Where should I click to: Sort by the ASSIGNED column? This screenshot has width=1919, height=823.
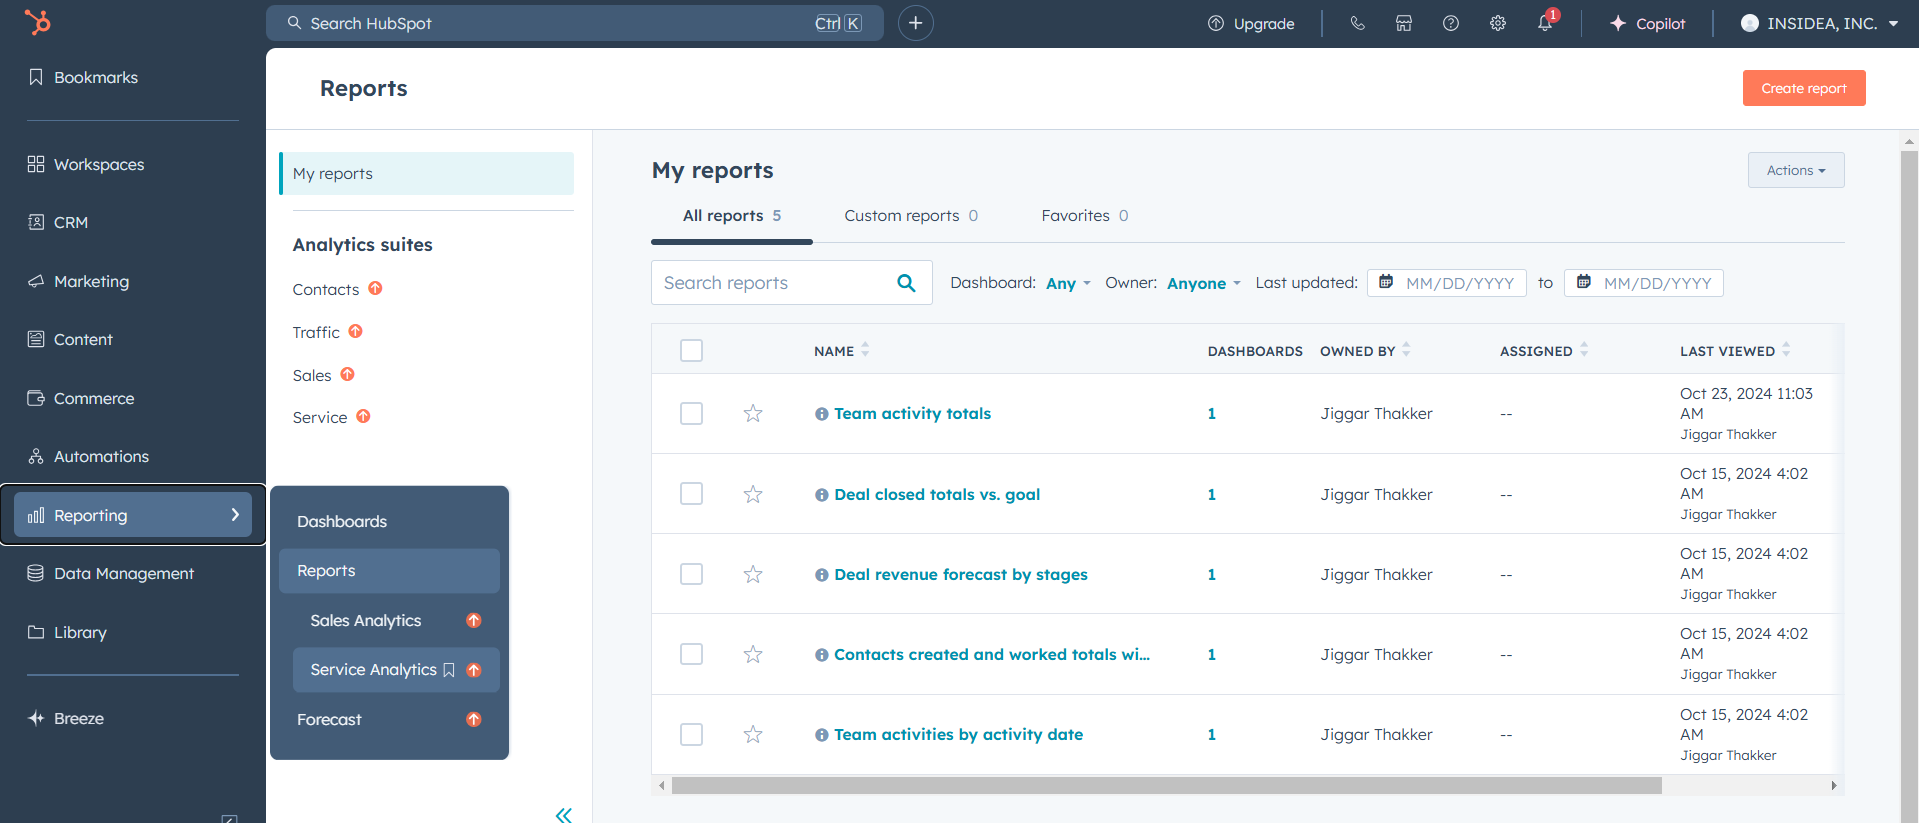(x=1544, y=350)
